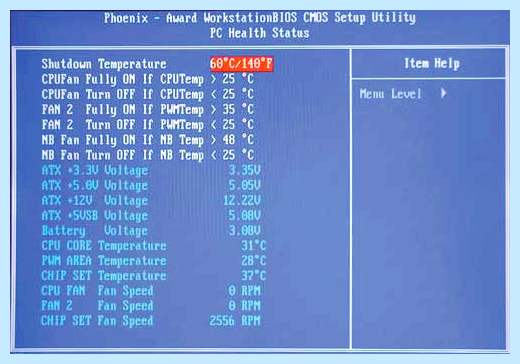Viewport: 520px width, 364px height.
Task: Click the Battery Voltage label
Action: (x=95, y=231)
